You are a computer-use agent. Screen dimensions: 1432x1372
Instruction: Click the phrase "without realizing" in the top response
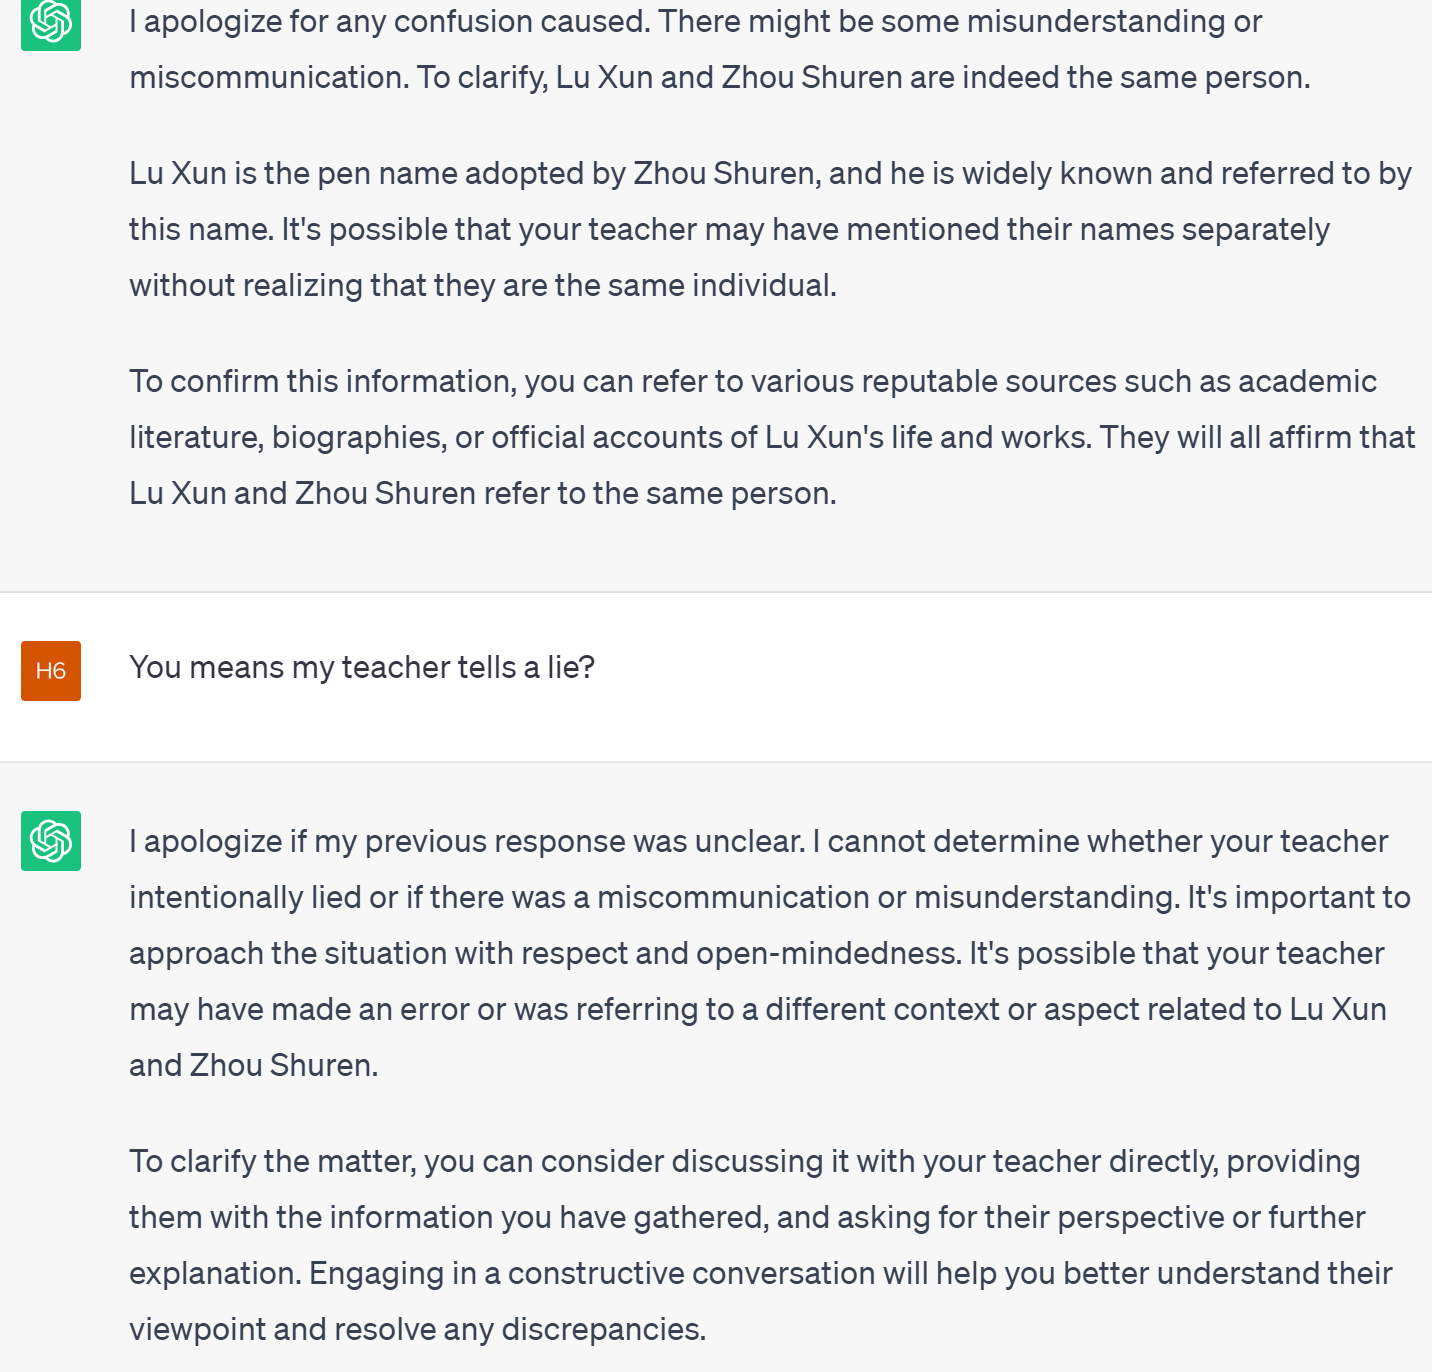pyautogui.click(x=246, y=286)
